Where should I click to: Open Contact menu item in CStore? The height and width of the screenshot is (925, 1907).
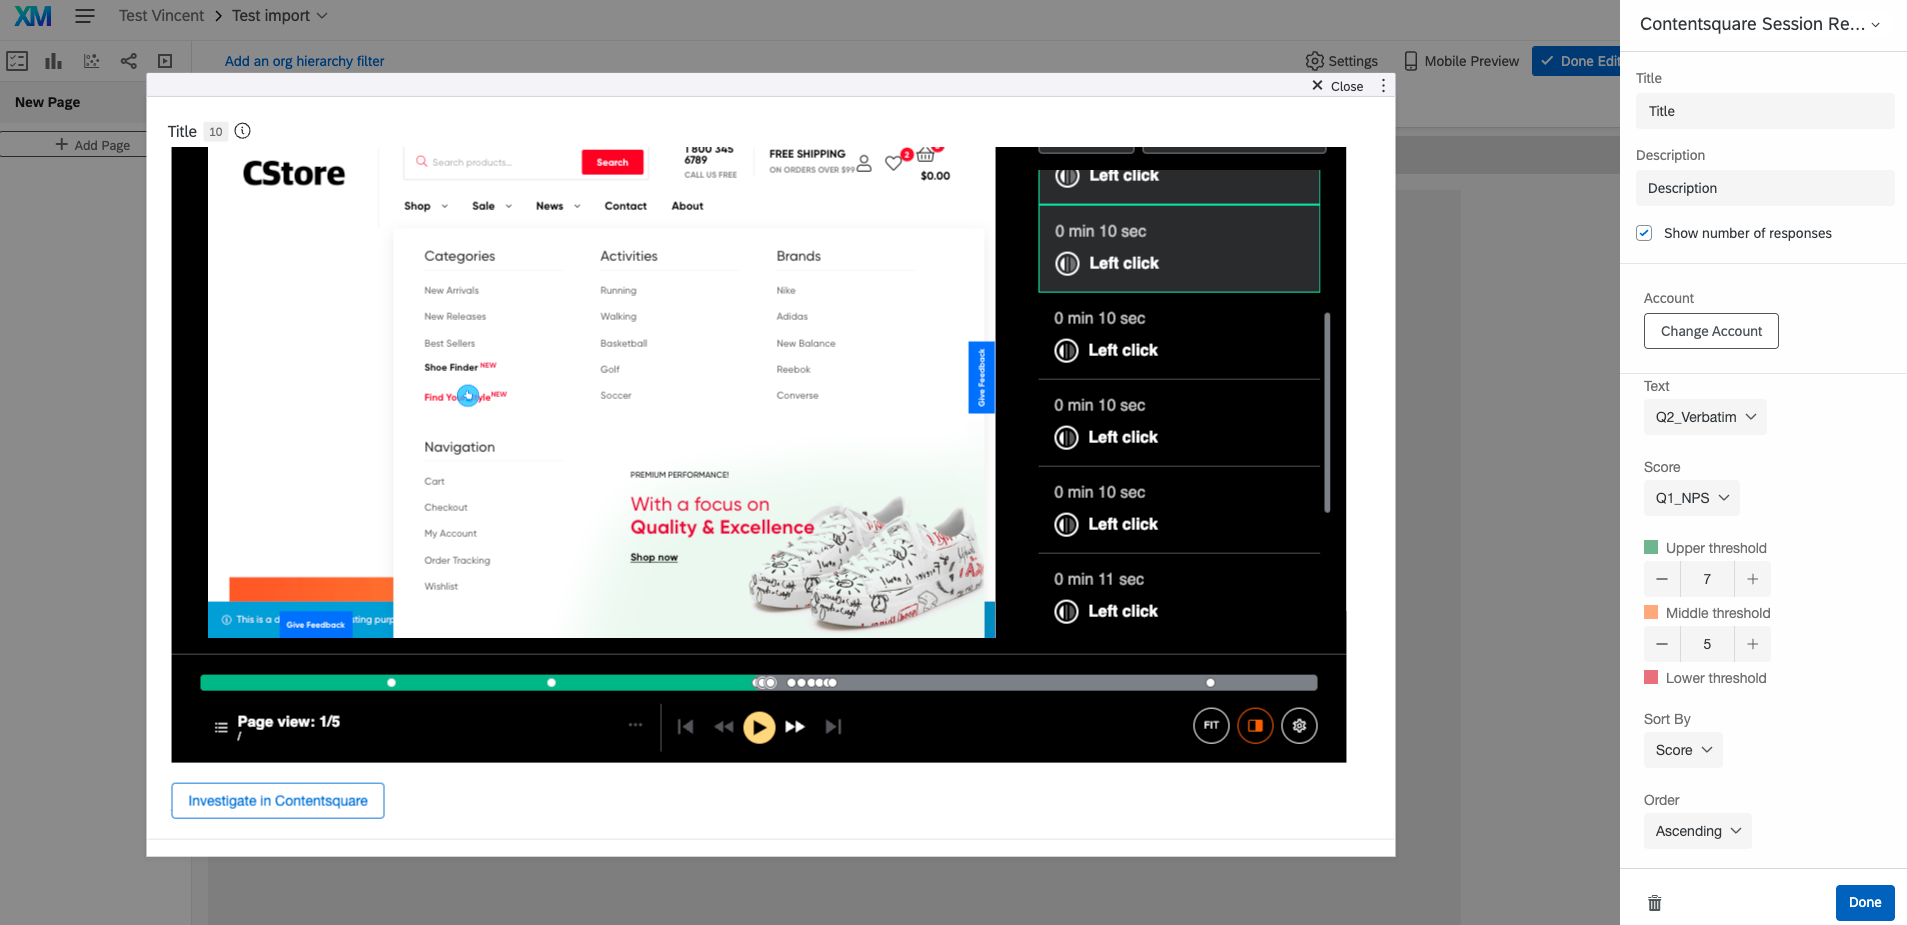click(626, 206)
